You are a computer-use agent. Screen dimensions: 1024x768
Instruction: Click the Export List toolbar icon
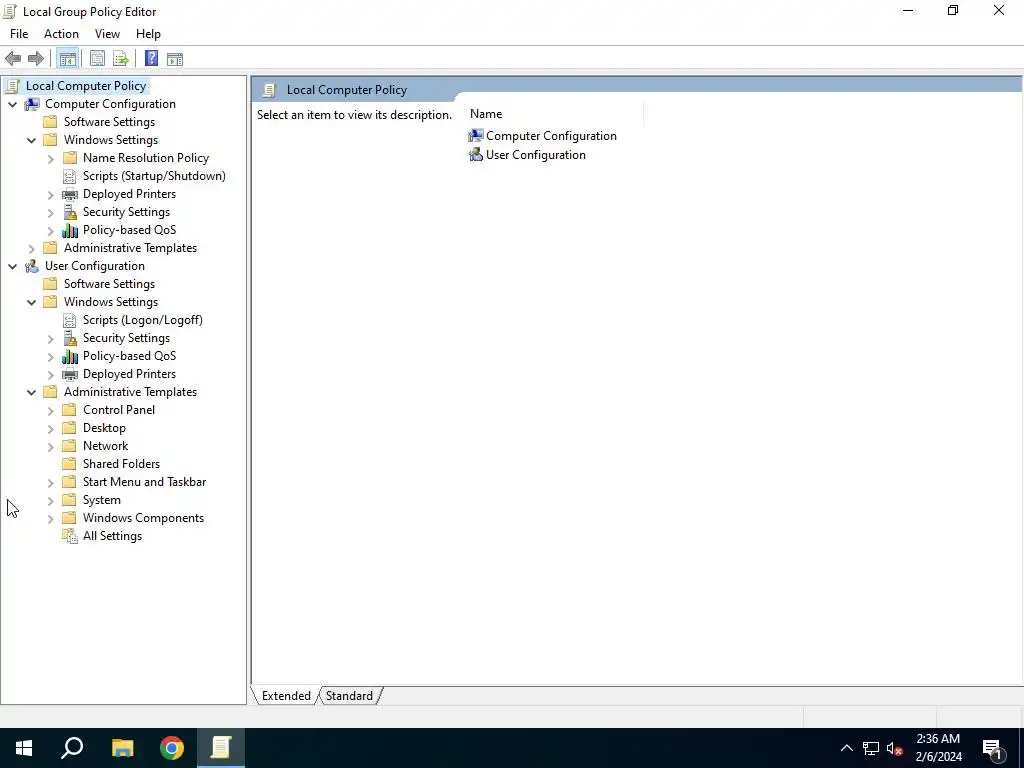coord(121,59)
